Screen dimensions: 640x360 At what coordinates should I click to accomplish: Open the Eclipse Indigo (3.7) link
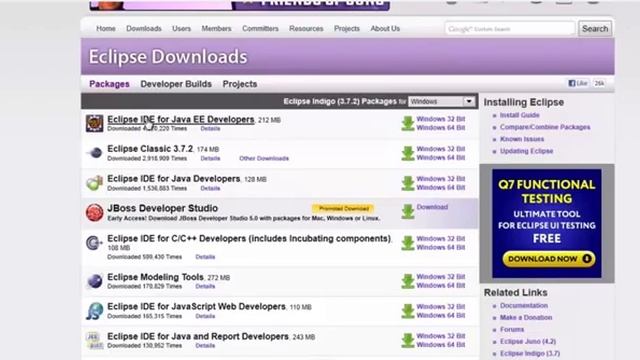click(530, 353)
